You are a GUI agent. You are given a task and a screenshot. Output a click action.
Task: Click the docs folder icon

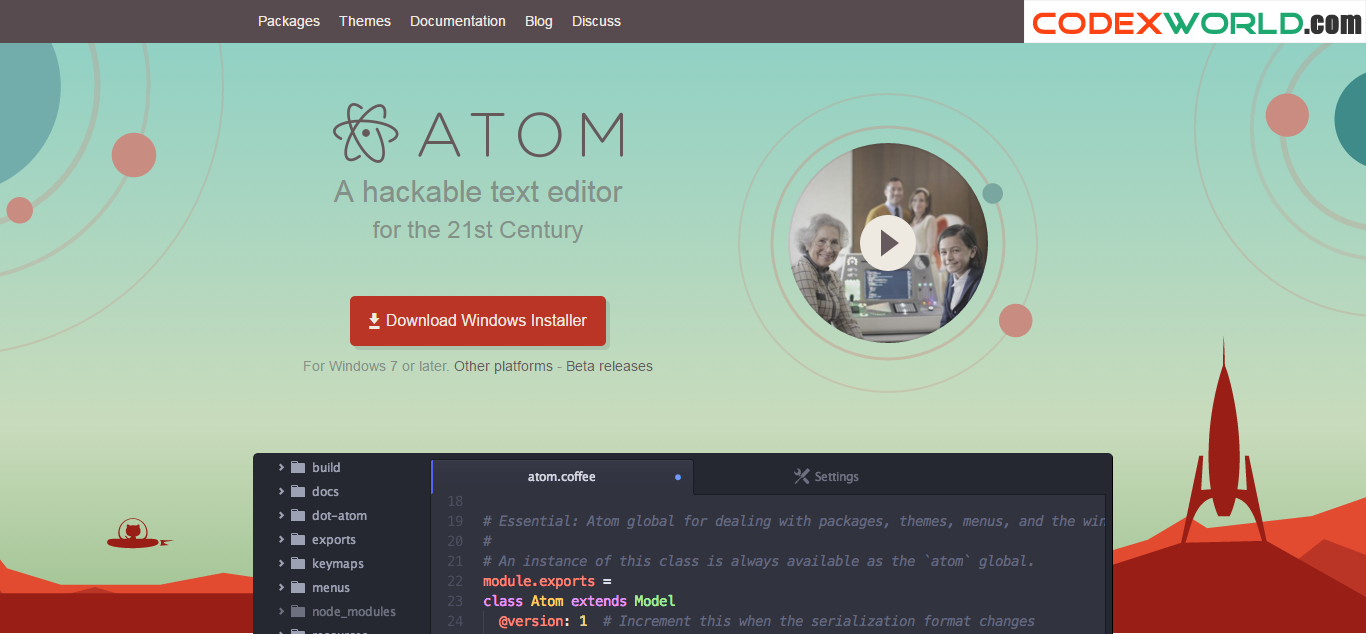pyautogui.click(x=298, y=491)
